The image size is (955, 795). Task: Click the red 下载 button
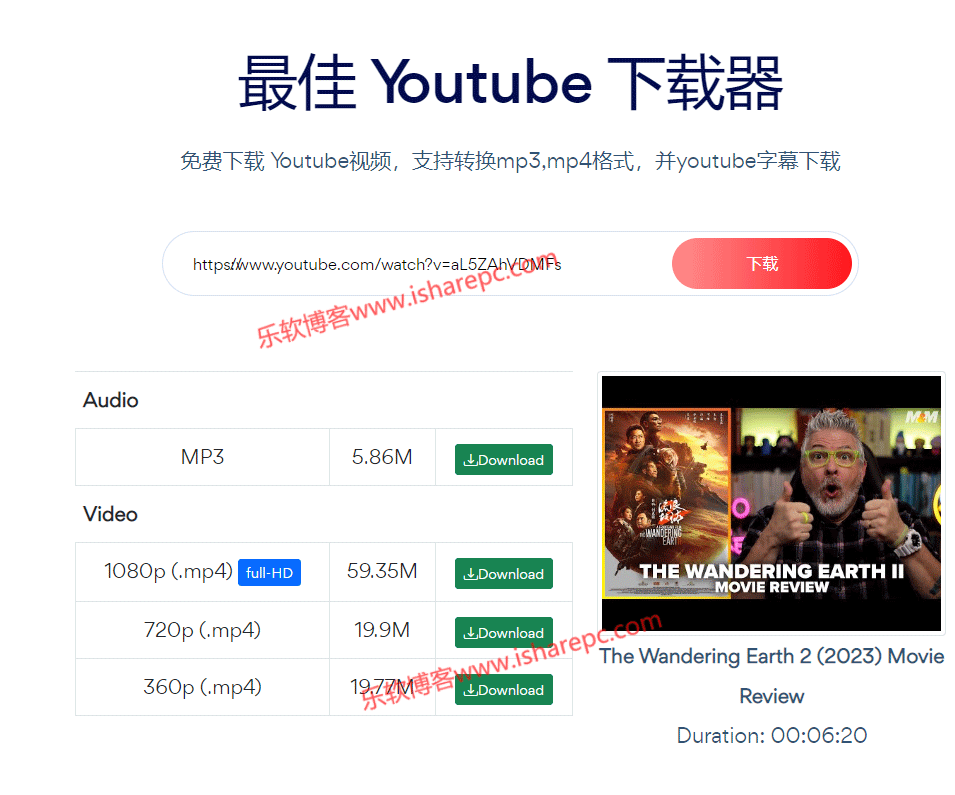[x=761, y=263]
